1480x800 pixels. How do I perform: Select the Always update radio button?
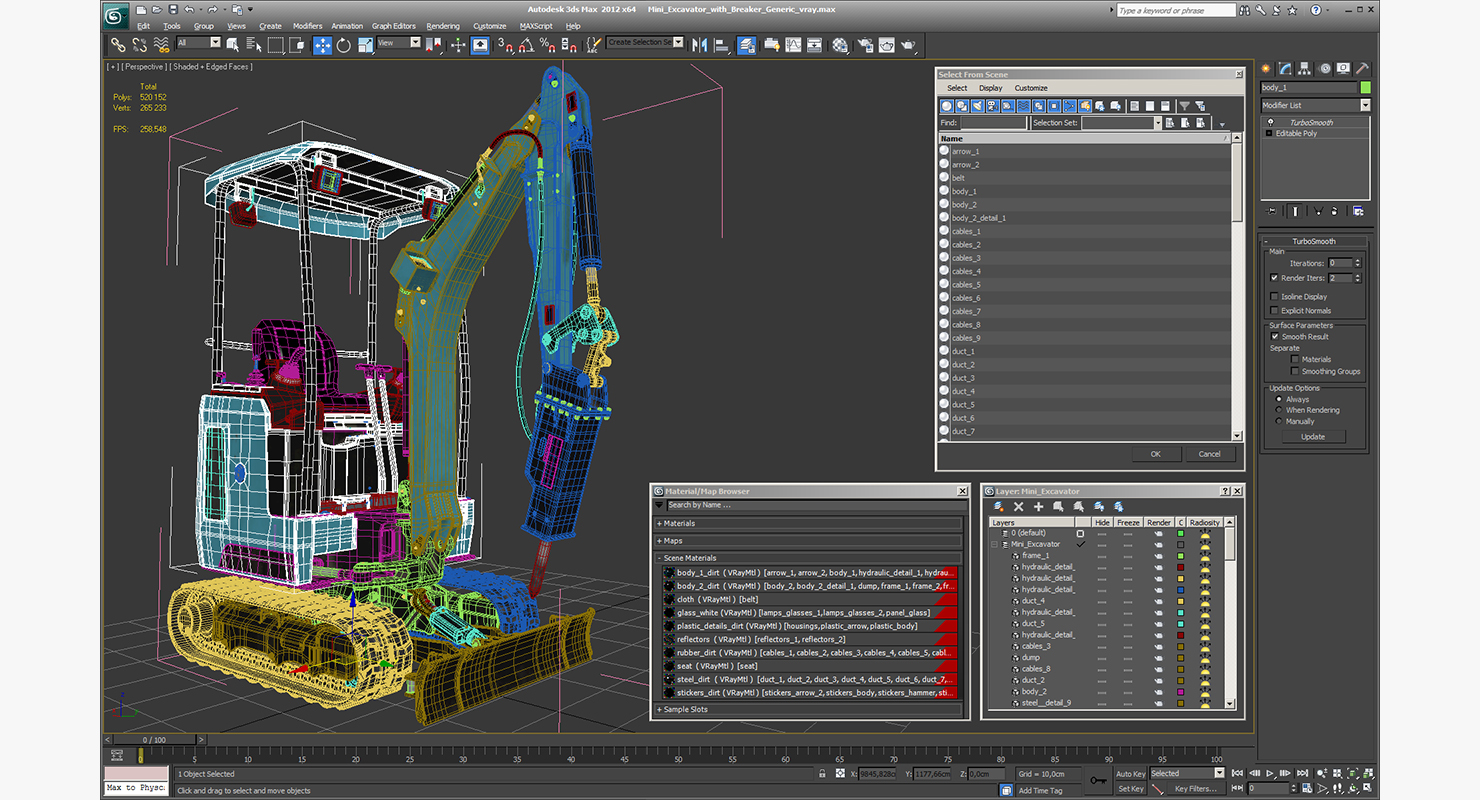[1279, 399]
